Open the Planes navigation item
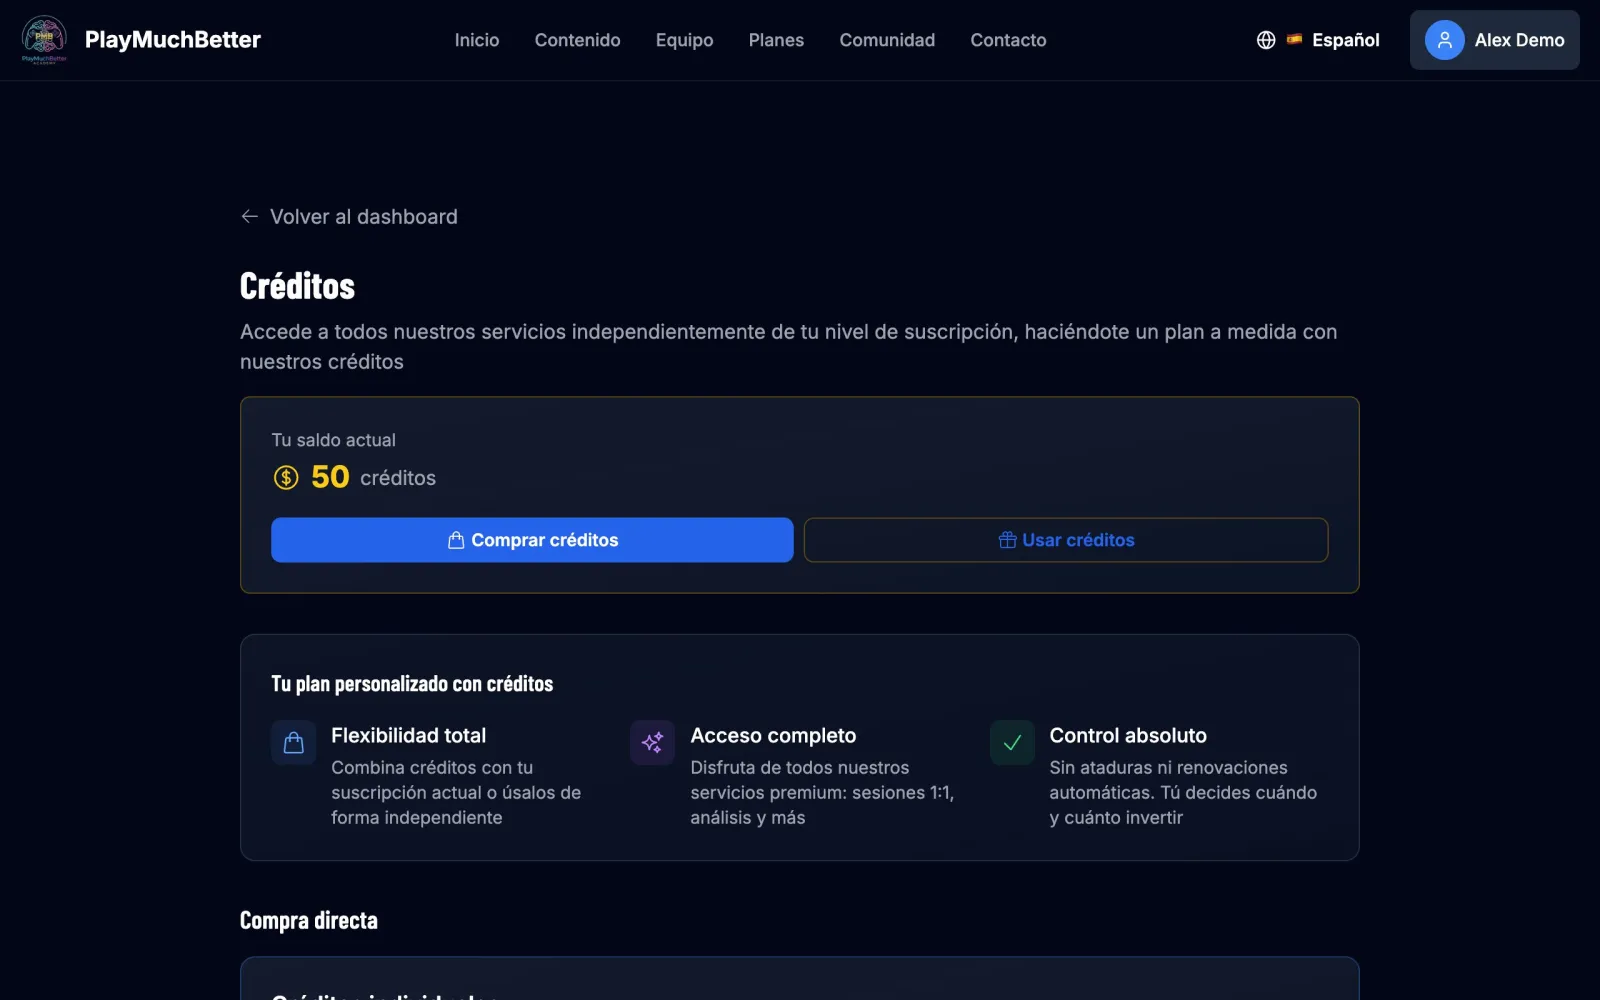The width and height of the screenshot is (1600, 1000). [x=776, y=40]
